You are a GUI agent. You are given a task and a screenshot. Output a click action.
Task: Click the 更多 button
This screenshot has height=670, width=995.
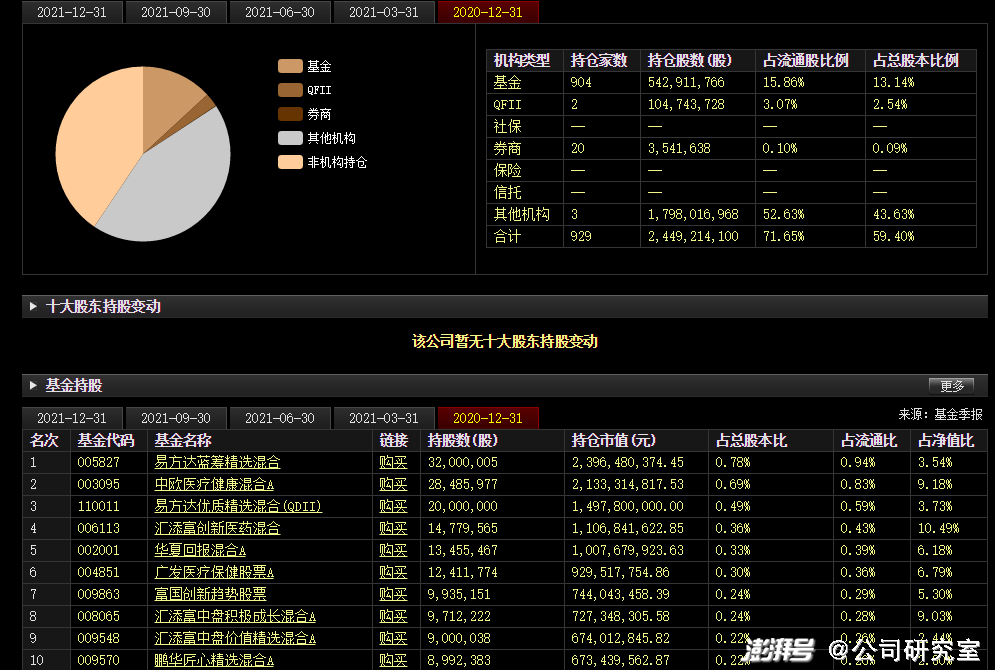951,386
